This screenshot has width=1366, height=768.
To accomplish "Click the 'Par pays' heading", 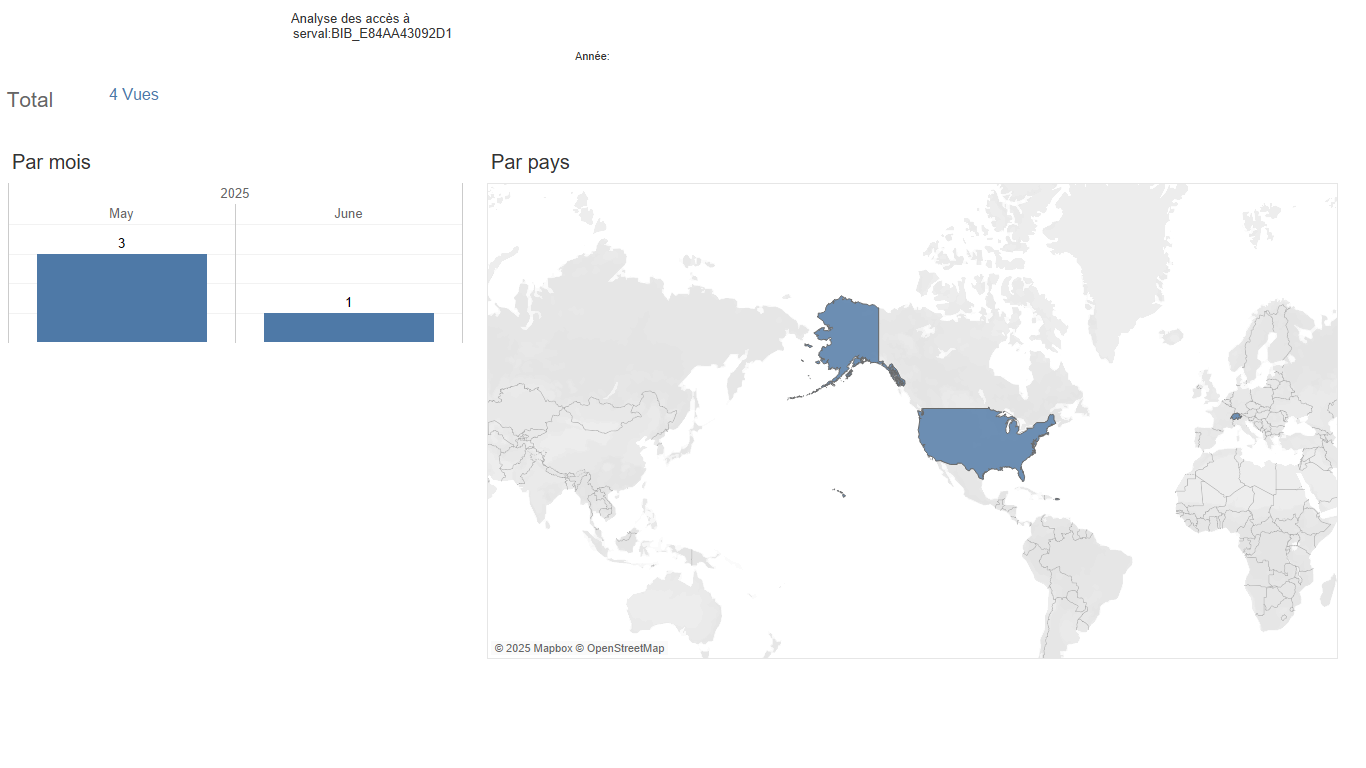I will click(x=530, y=162).
